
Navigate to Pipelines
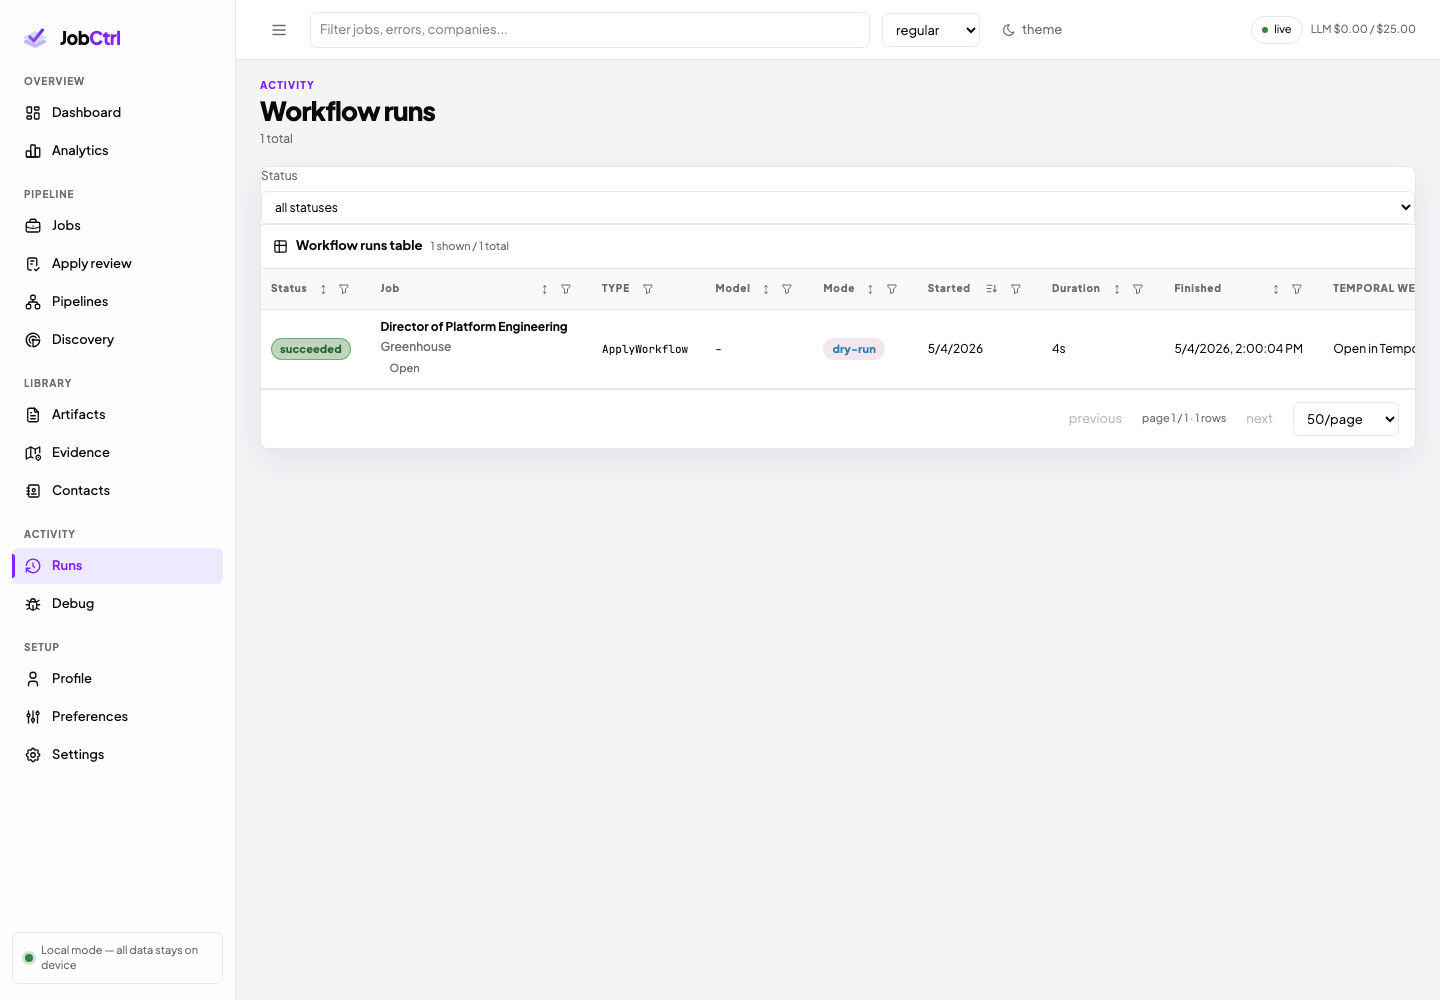click(x=117, y=302)
